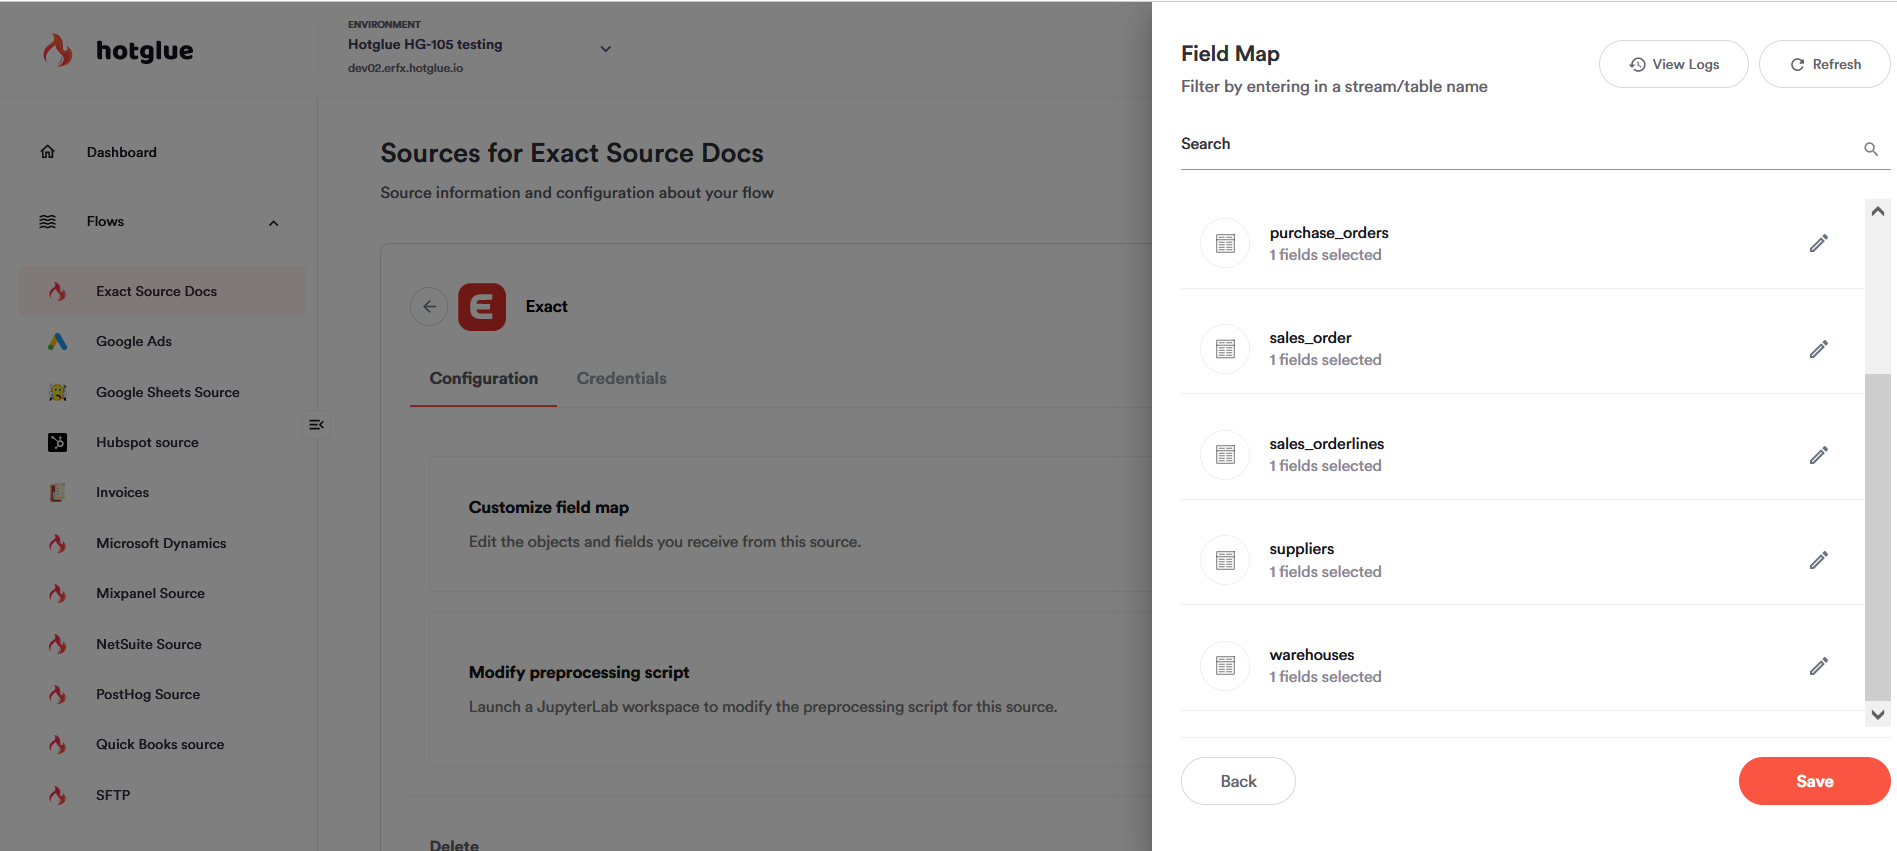Viewport: 1897px width, 851px height.
Task: Click the dev02.erfx.hotglue.io environment URL text
Action: (405, 68)
